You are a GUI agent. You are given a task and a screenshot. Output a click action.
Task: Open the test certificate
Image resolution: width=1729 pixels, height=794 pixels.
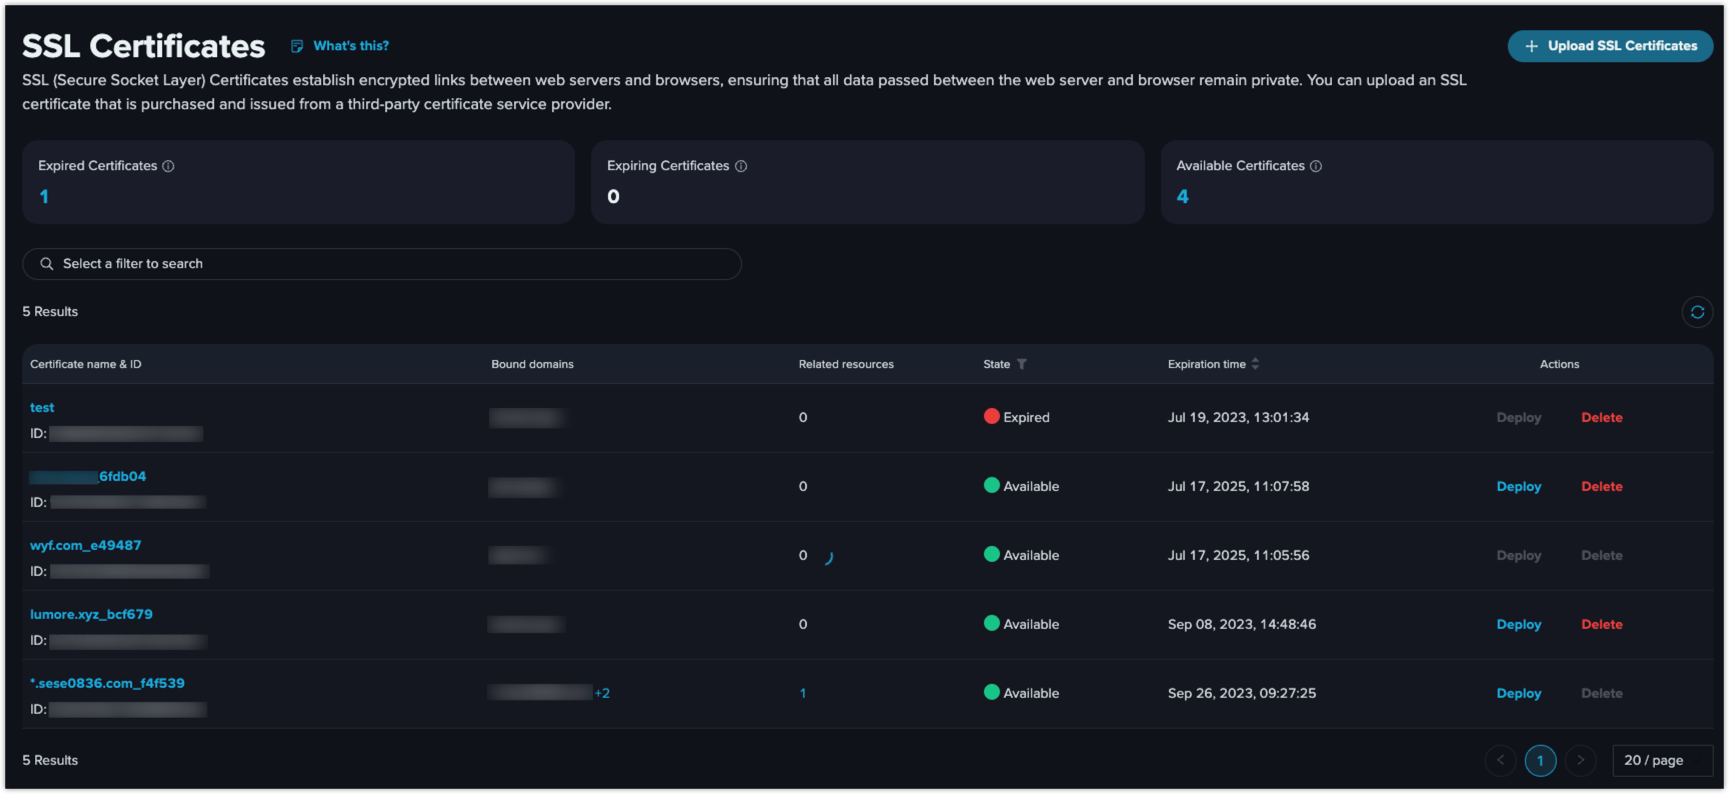[42, 407]
